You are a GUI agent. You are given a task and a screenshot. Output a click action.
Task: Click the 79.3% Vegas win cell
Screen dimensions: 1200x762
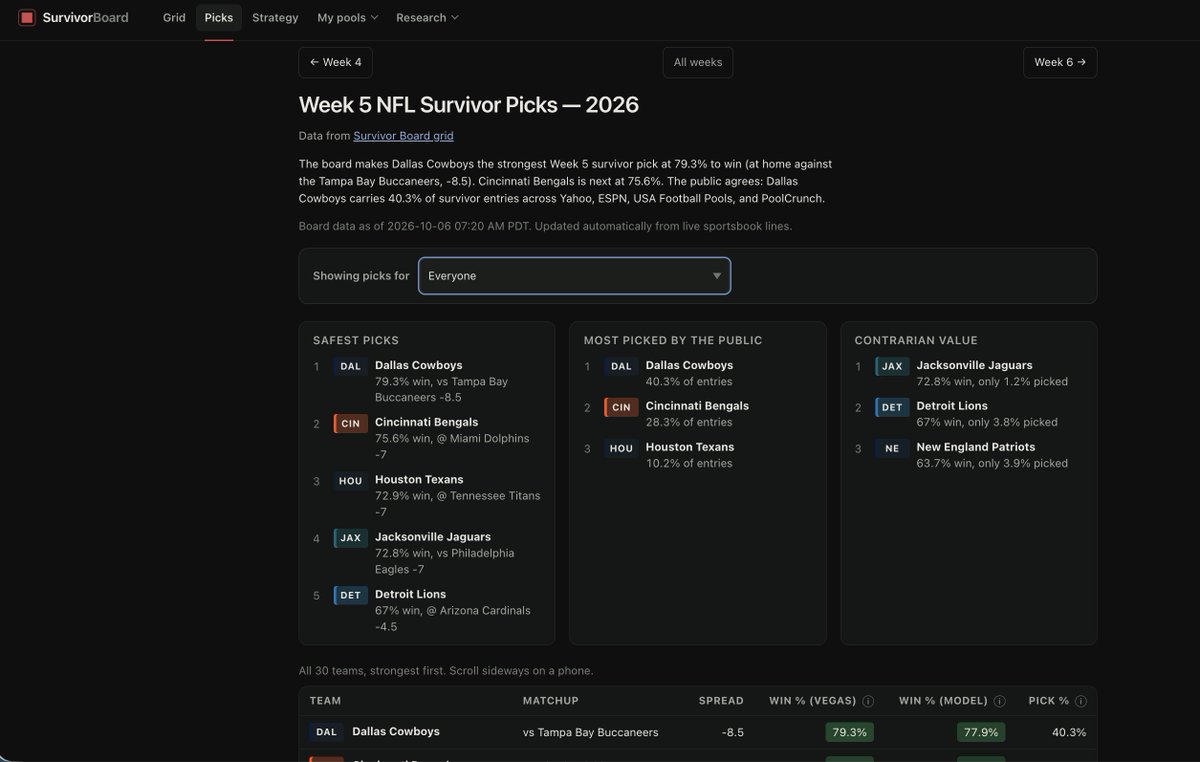pyautogui.click(x=850, y=732)
